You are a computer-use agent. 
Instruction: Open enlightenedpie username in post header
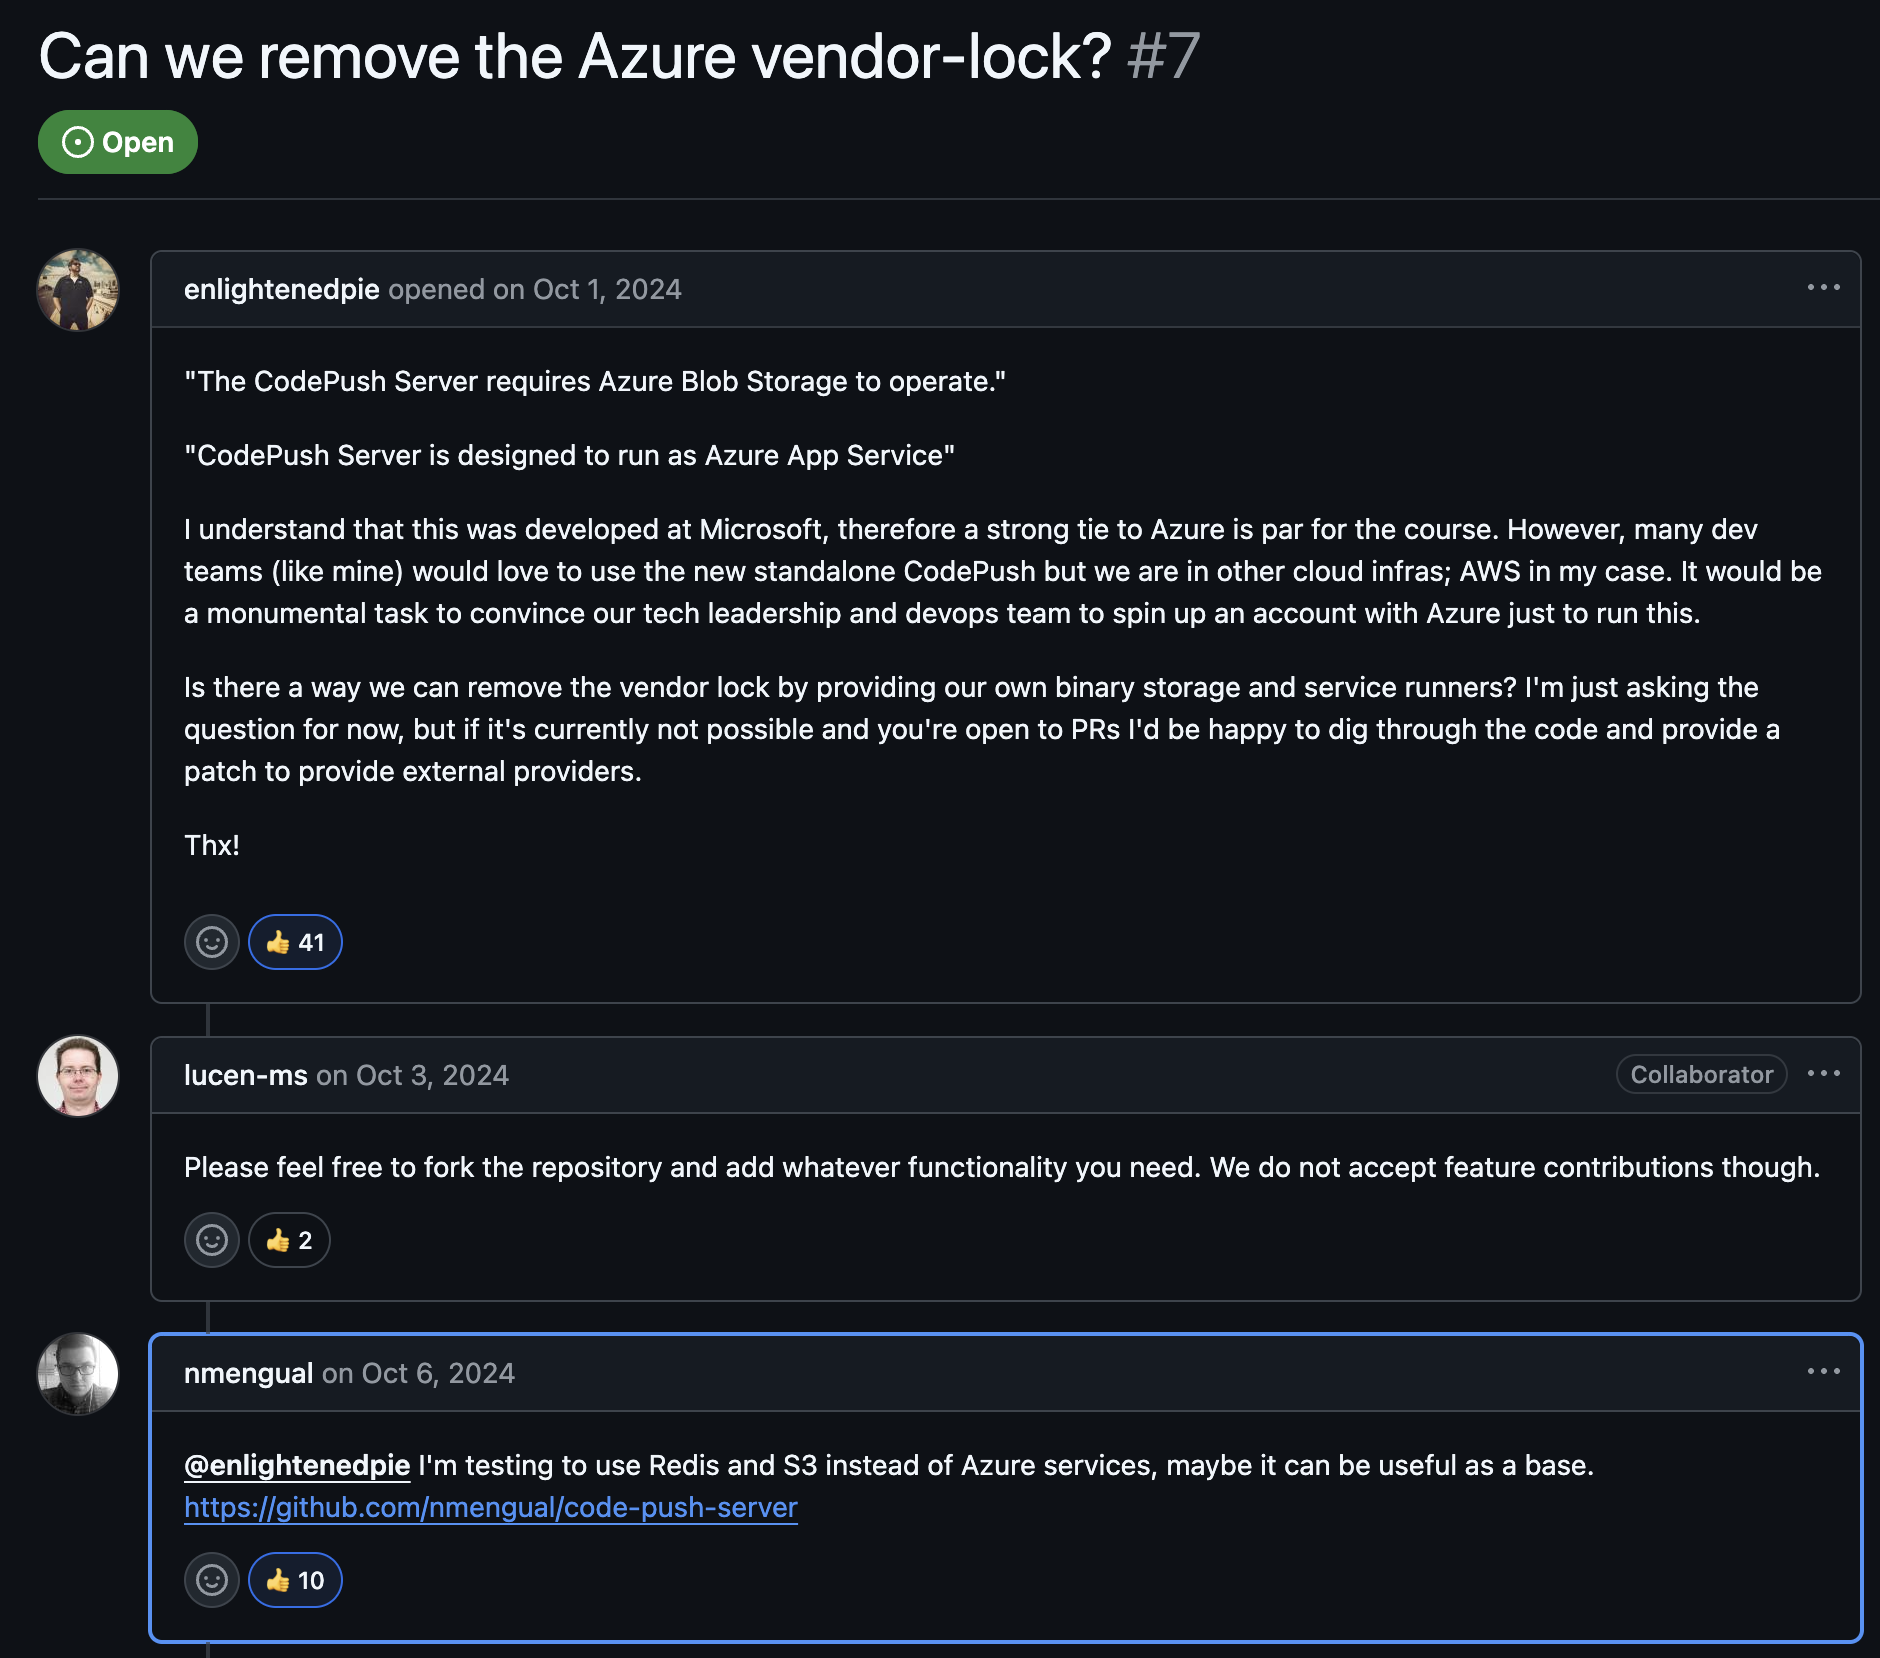tap(281, 289)
